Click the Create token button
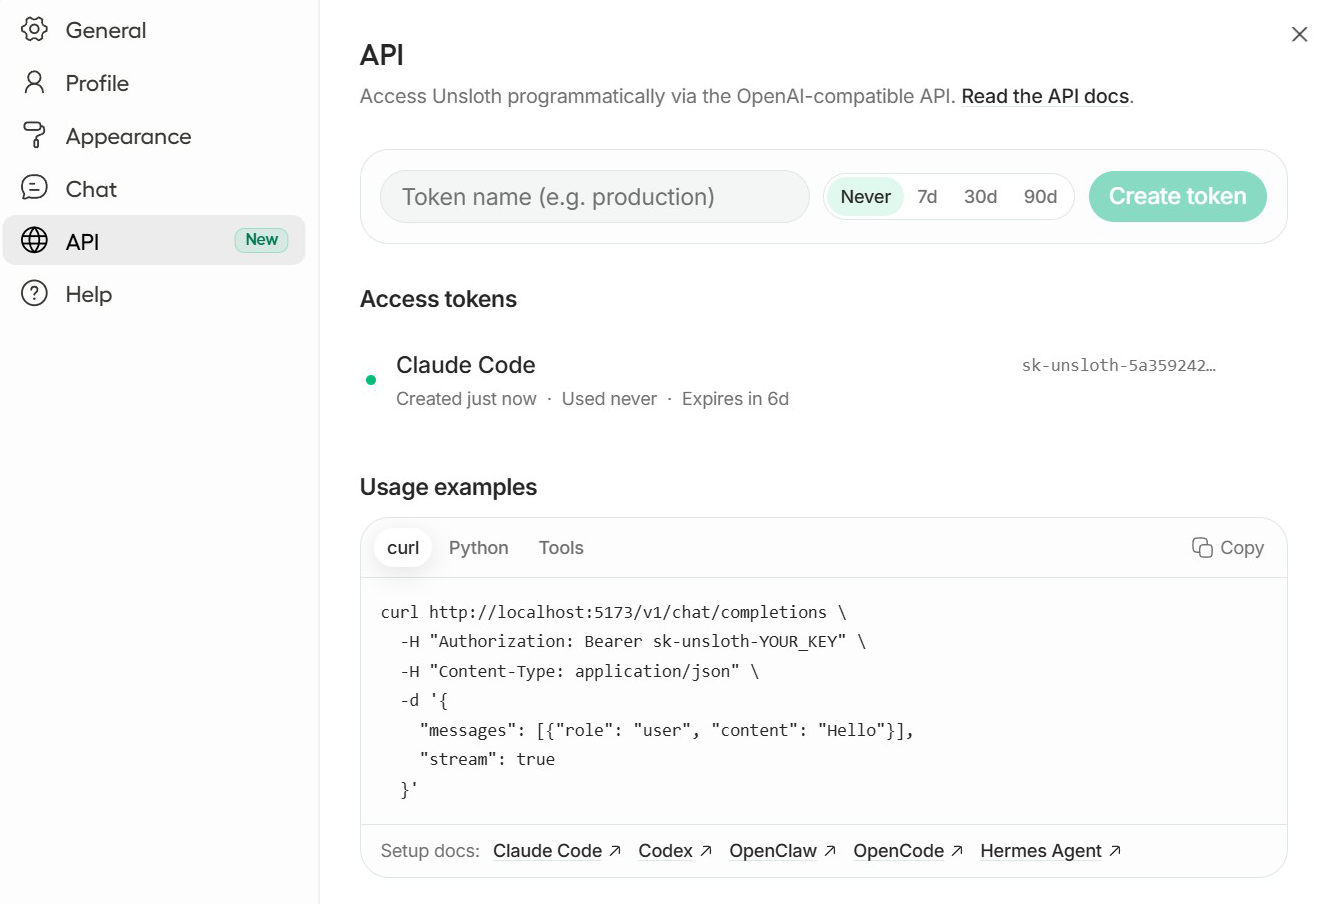1328x904 pixels. (1177, 197)
